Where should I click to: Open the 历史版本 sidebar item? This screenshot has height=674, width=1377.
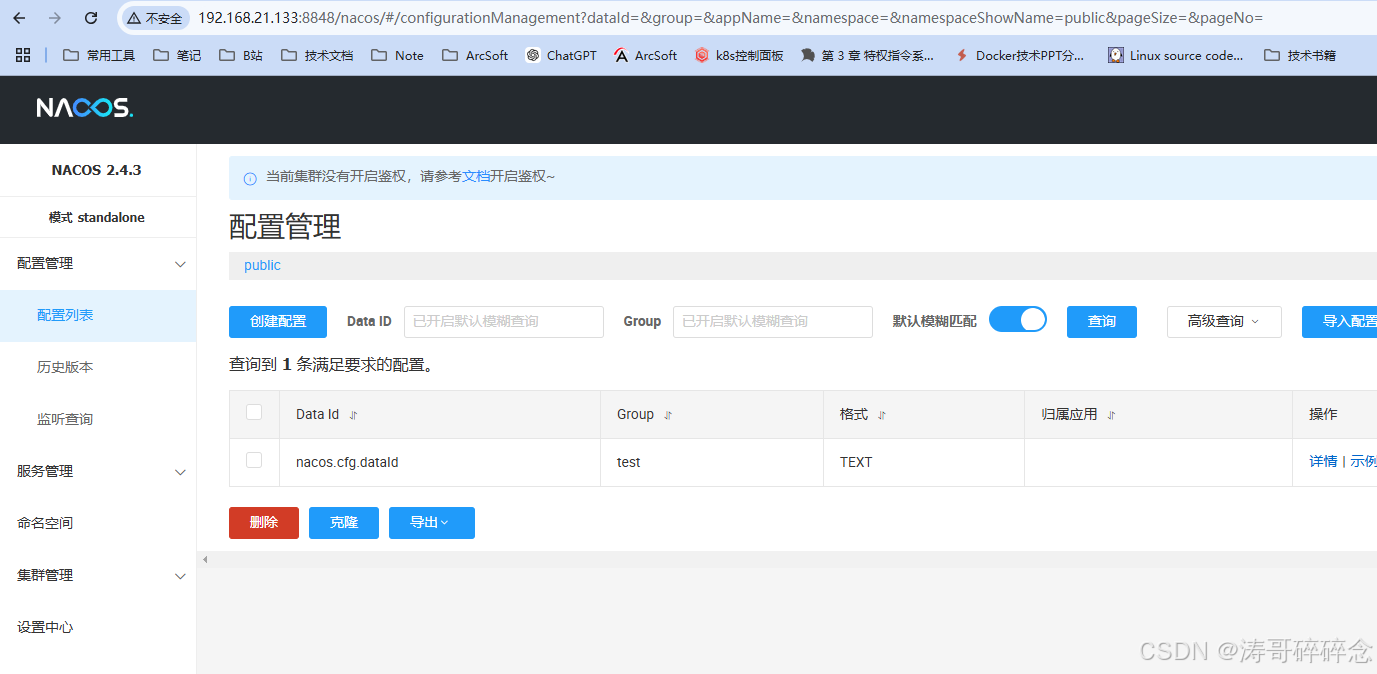click(66, 367)
